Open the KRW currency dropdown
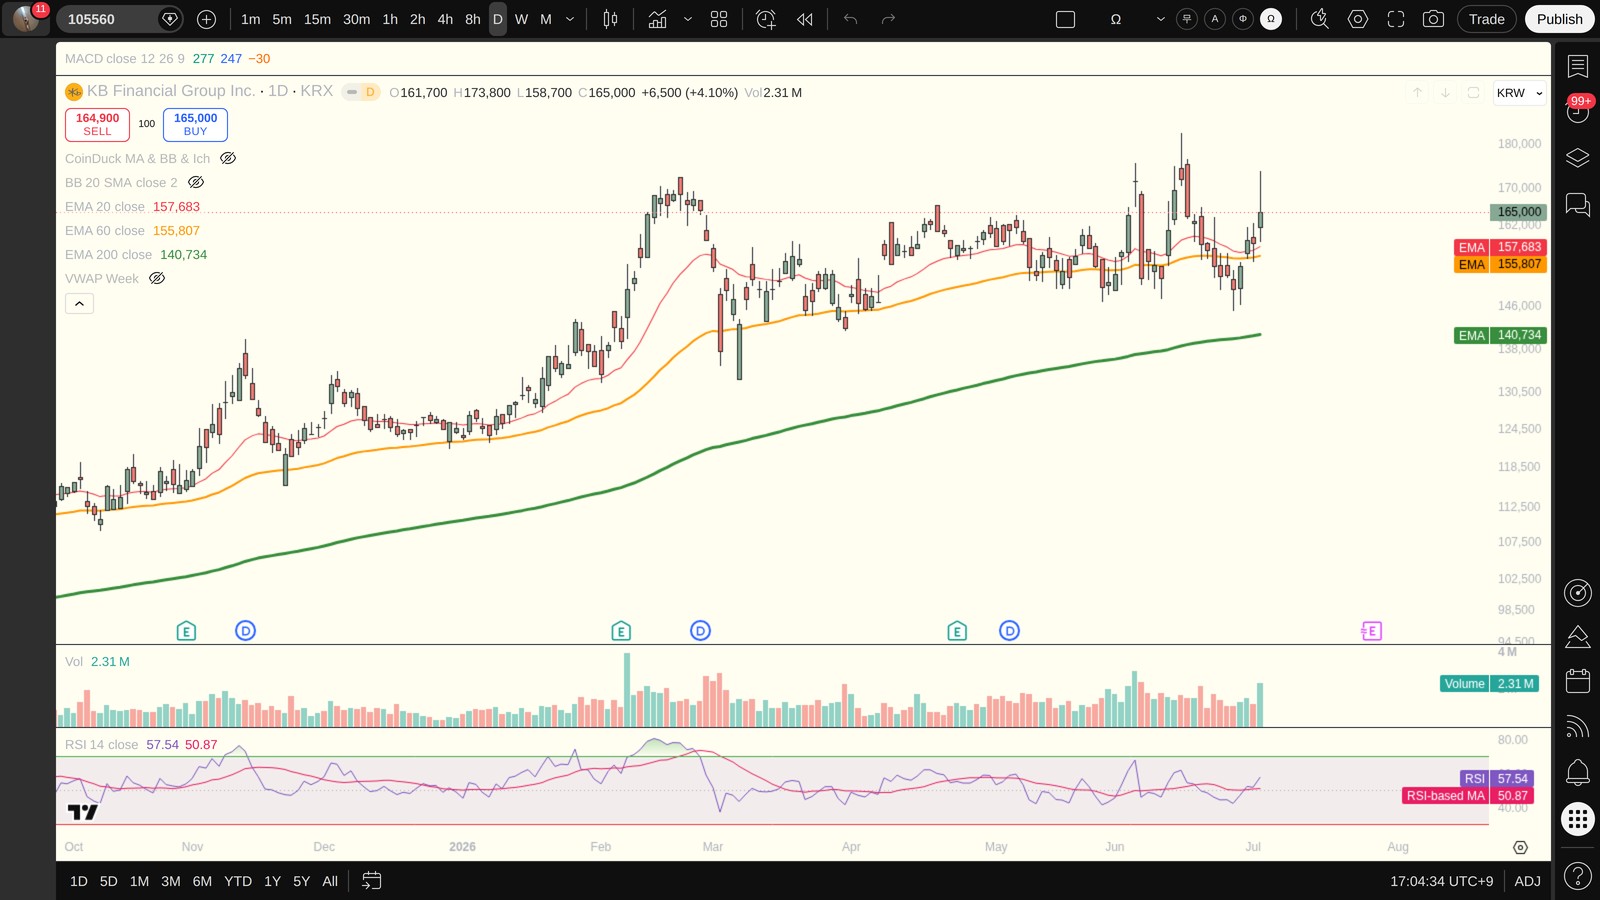 (1520, 93)
